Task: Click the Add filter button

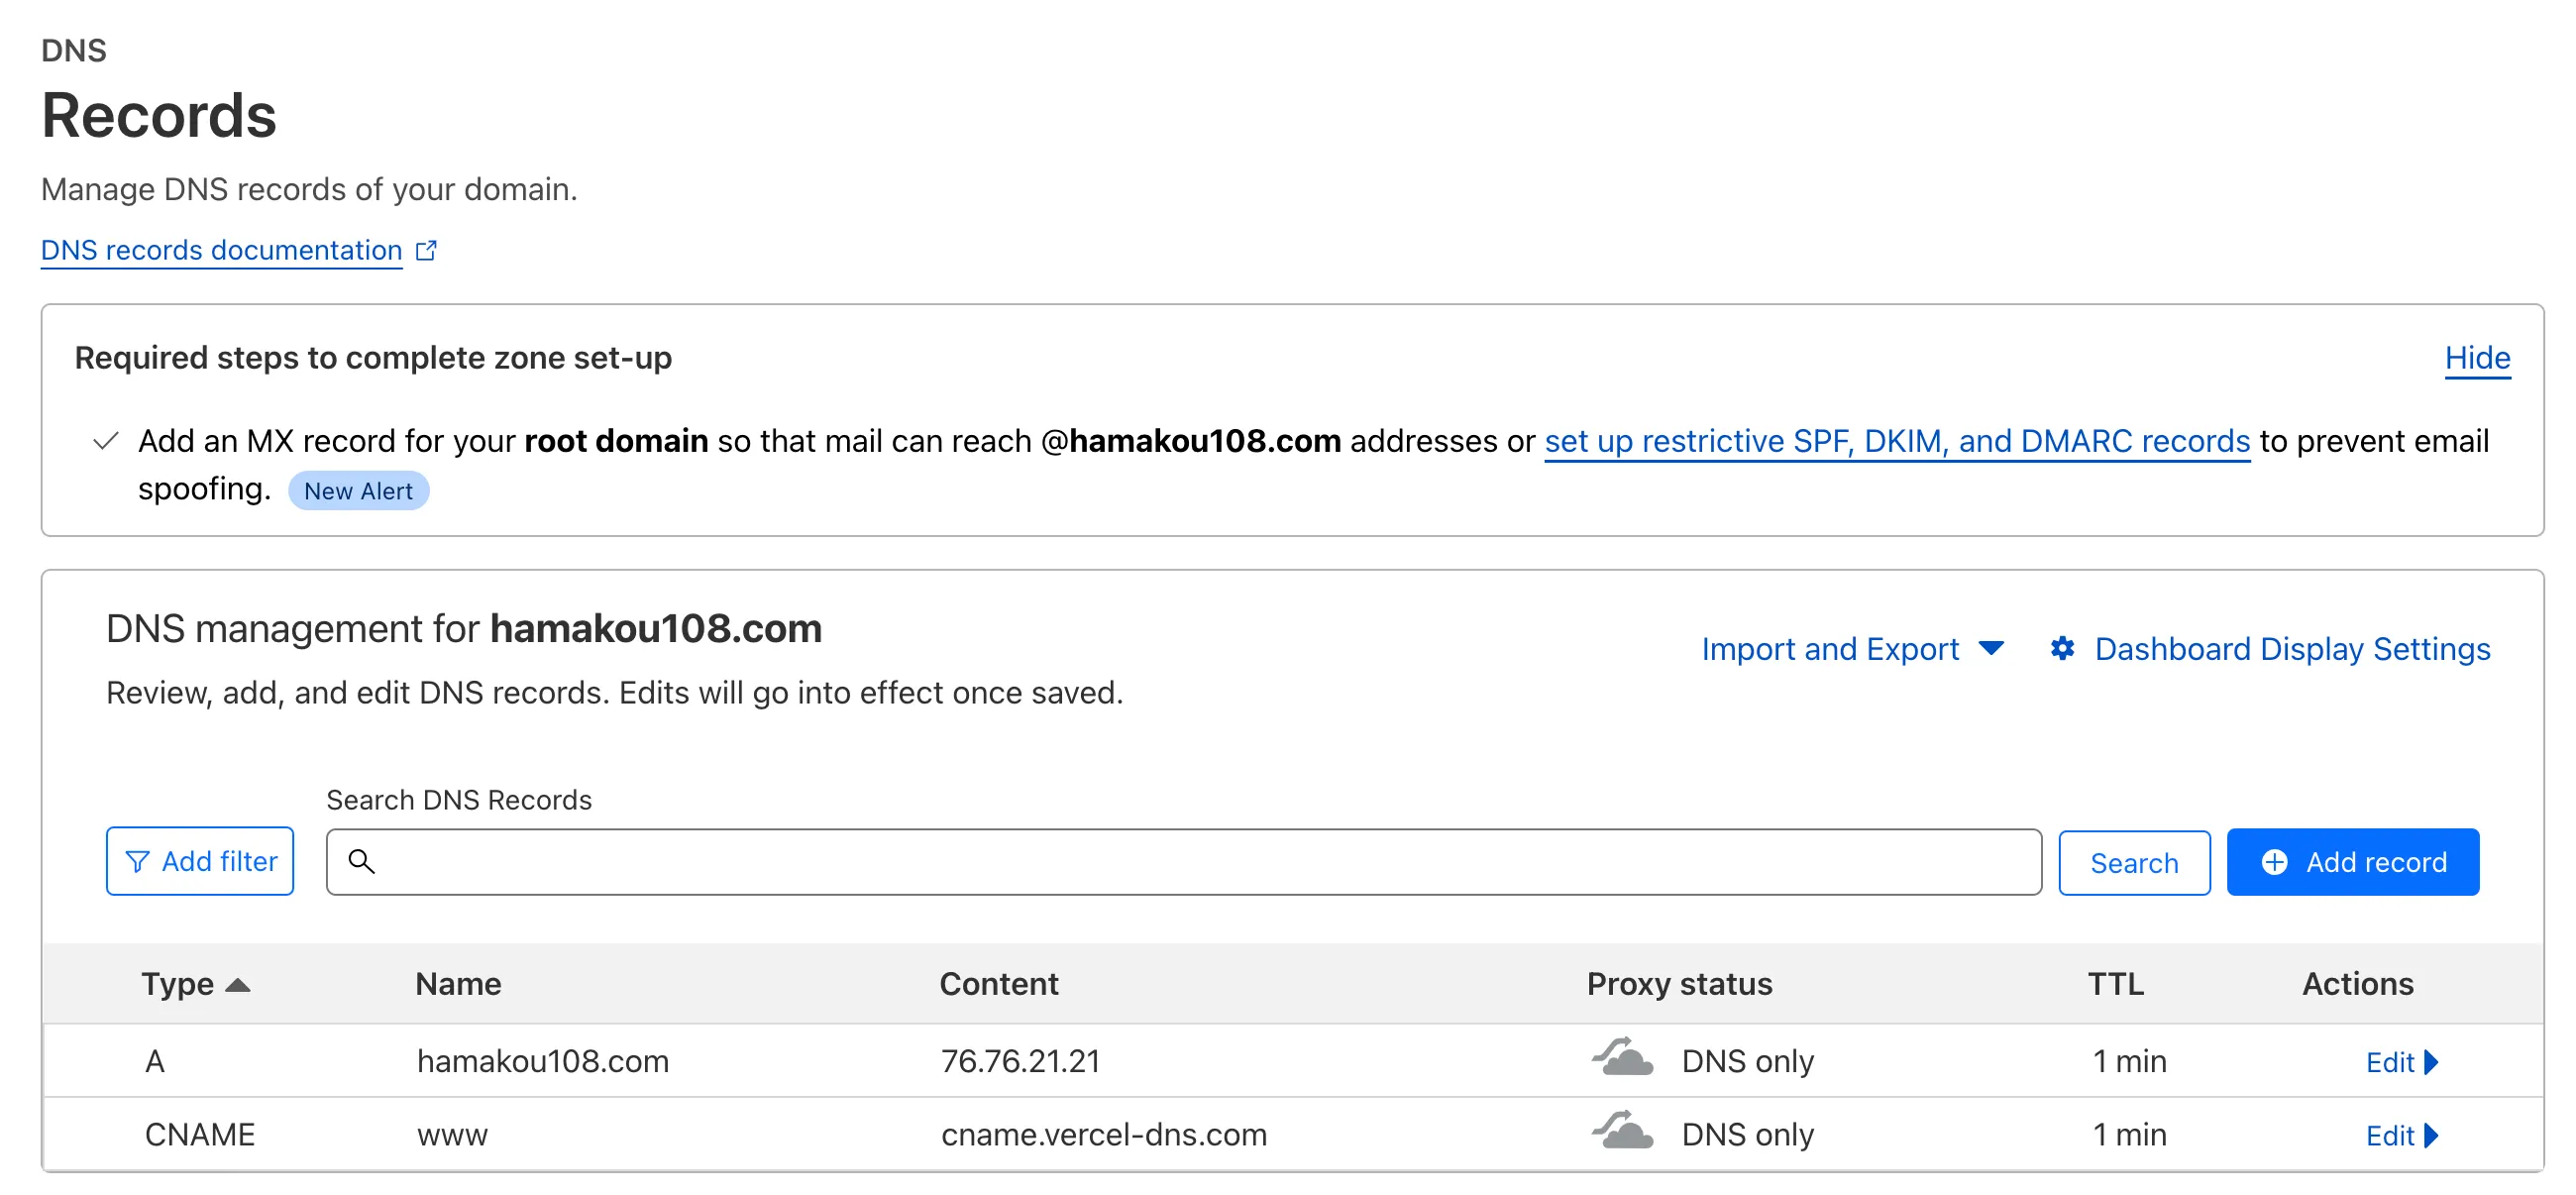Action: [x=200, y=861]
